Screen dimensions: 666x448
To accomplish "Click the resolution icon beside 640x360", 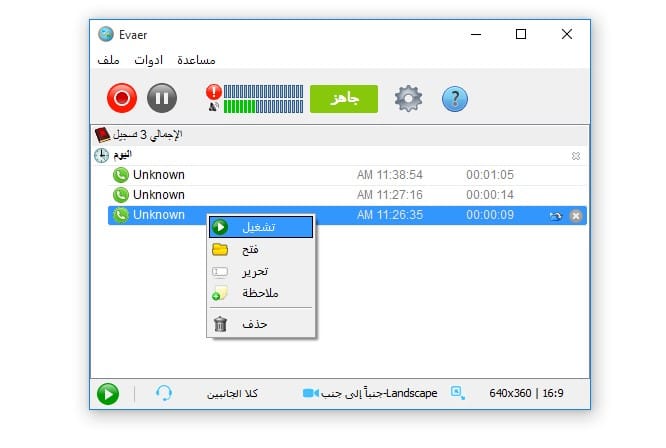I will (458, 393).
